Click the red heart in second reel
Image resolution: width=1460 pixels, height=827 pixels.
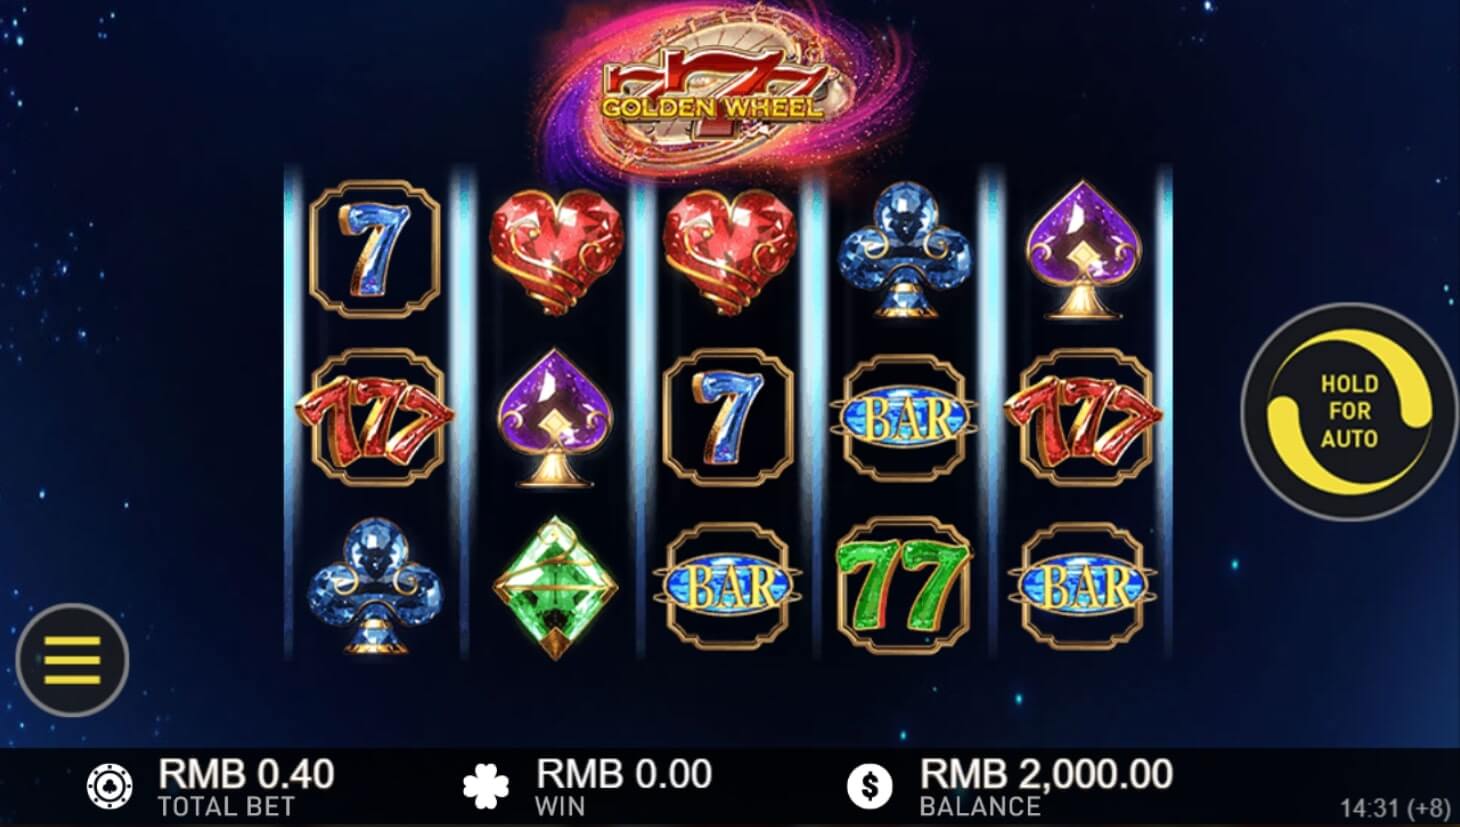click(556, 251)
